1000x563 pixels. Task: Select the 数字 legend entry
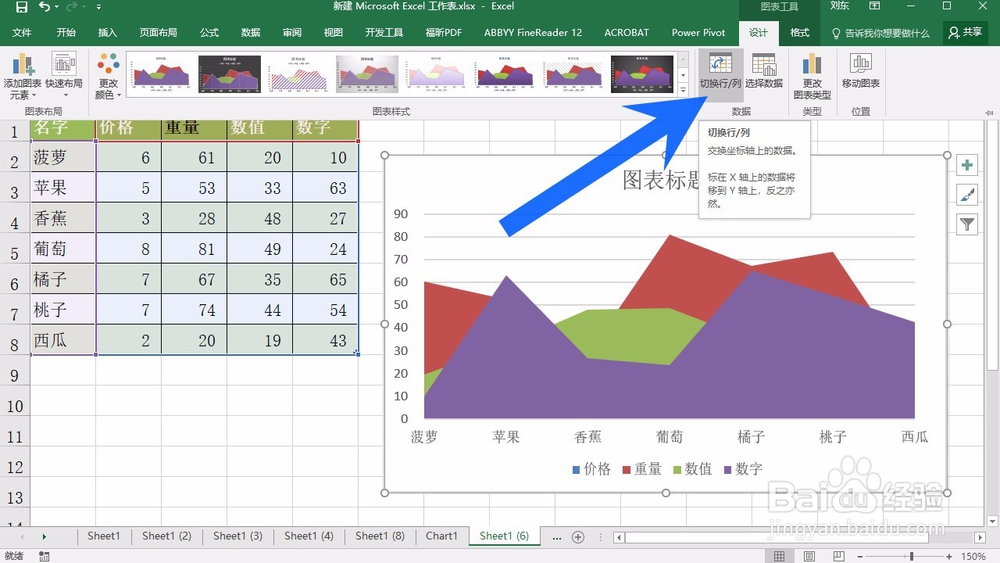(x=744, y=469)
